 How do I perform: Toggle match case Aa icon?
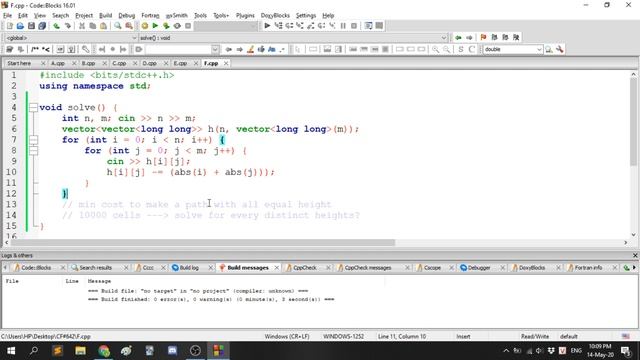point(272,49)
